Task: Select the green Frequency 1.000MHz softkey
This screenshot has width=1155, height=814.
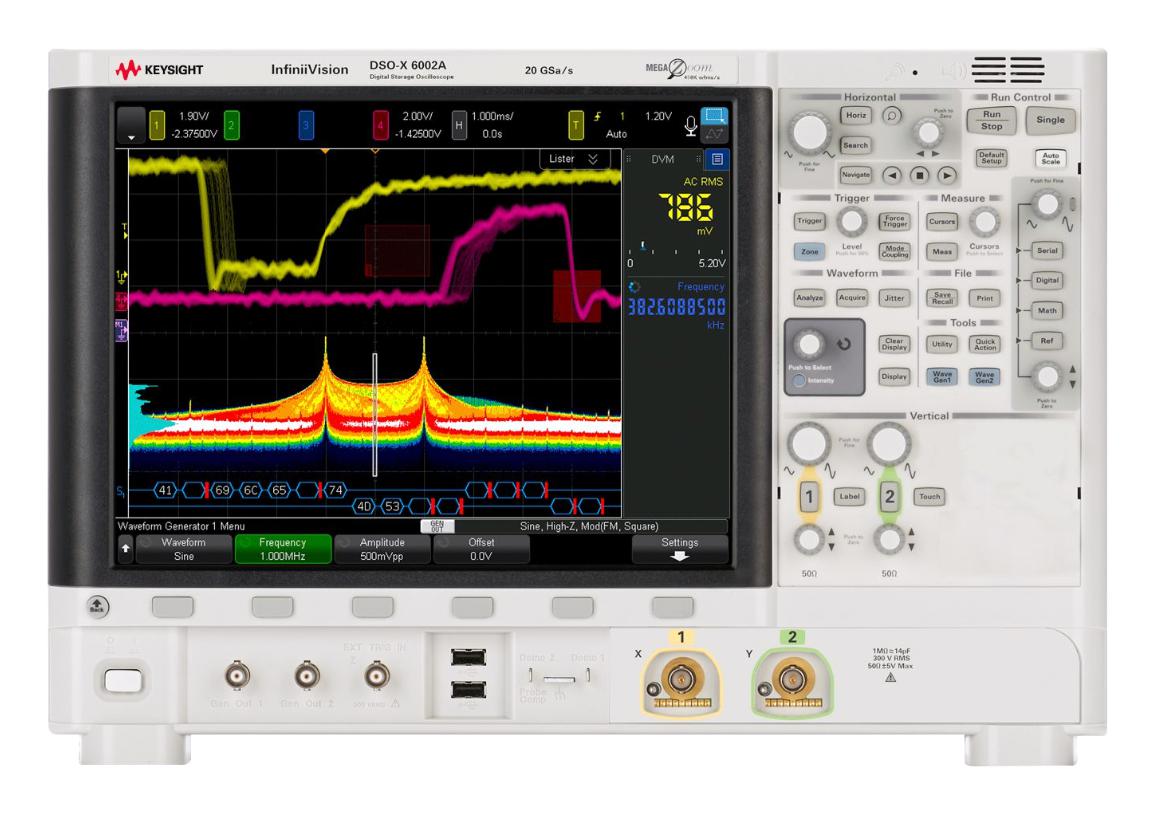Action: tap(283, 549)
